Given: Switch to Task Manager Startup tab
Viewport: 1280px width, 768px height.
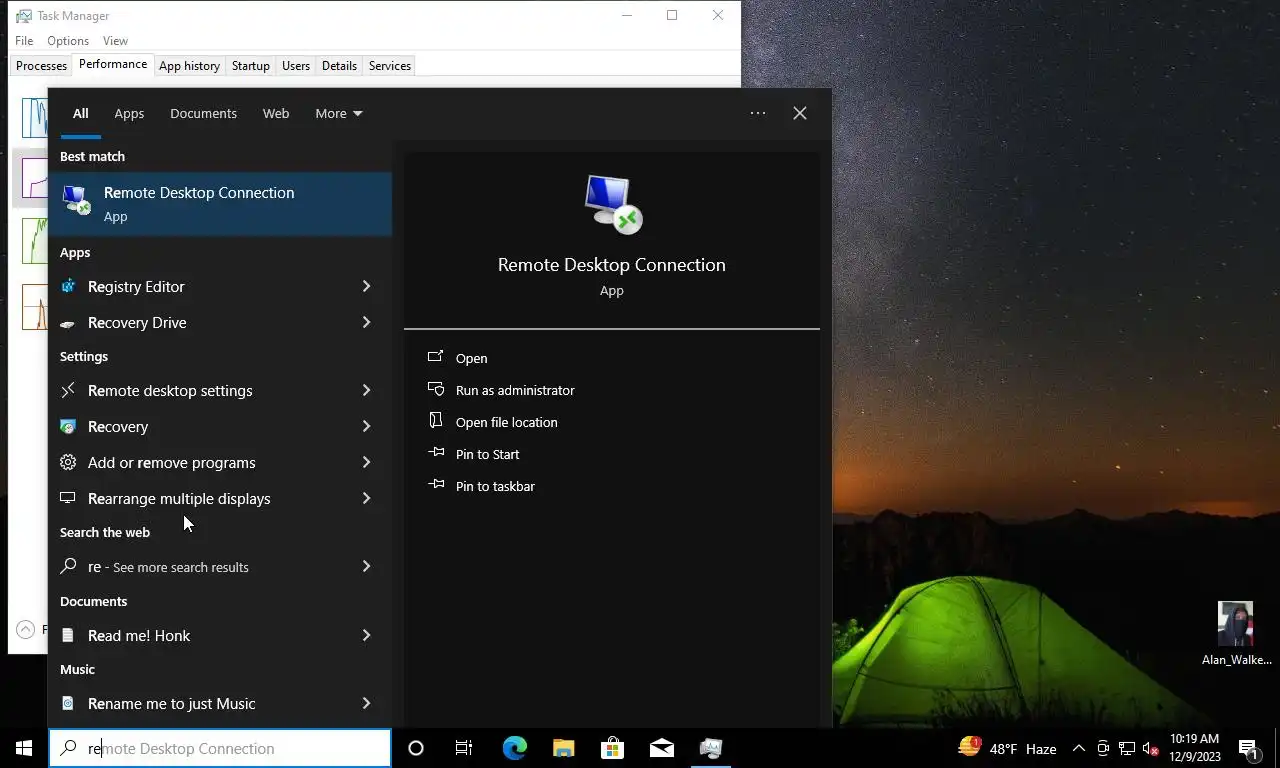Looking at the screenshot, I should point(250,66).
